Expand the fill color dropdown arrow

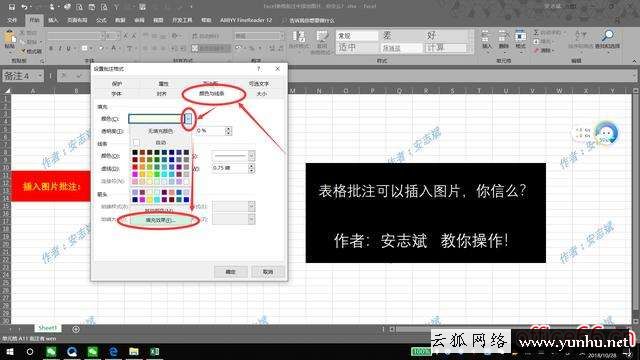point(188,119)
